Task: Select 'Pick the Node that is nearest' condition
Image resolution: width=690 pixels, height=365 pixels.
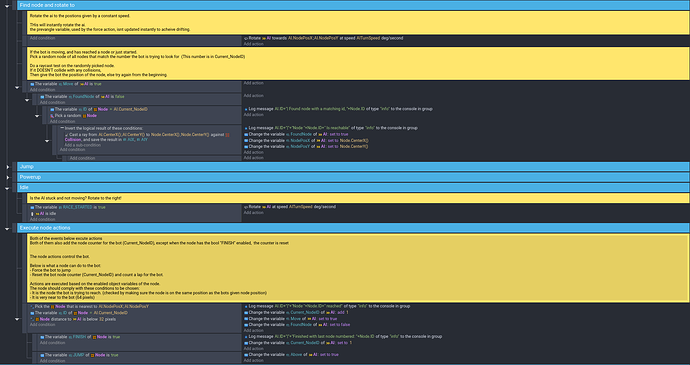Action: pos(89,306)
